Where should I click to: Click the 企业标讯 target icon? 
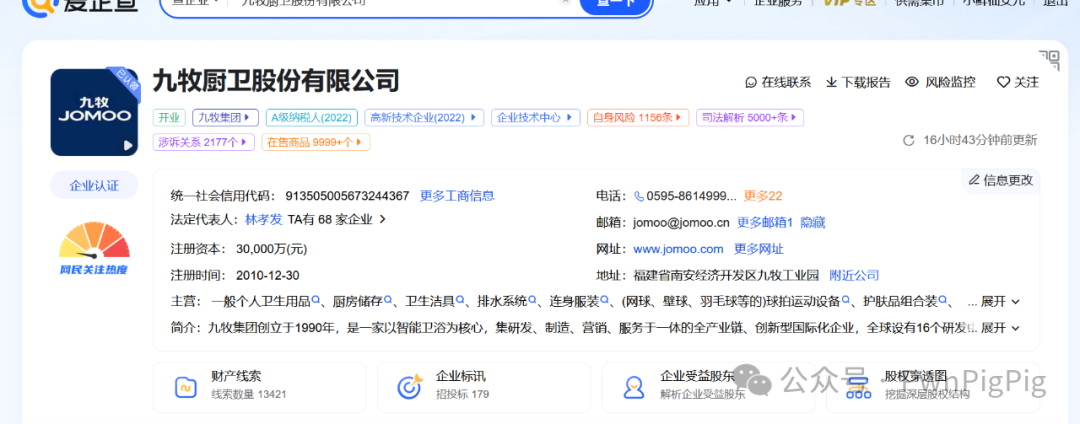point(410,387)
